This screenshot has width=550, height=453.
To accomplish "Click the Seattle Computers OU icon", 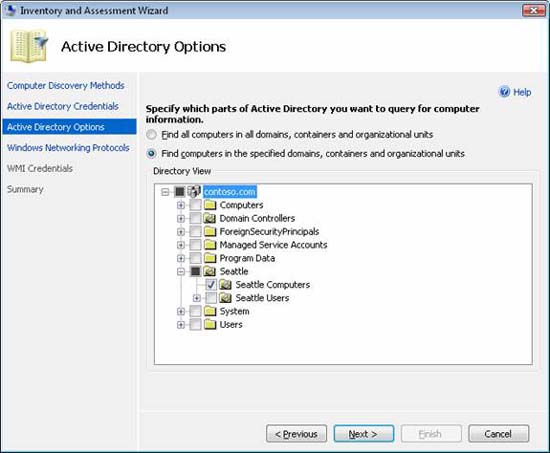I will click(226, 285).
